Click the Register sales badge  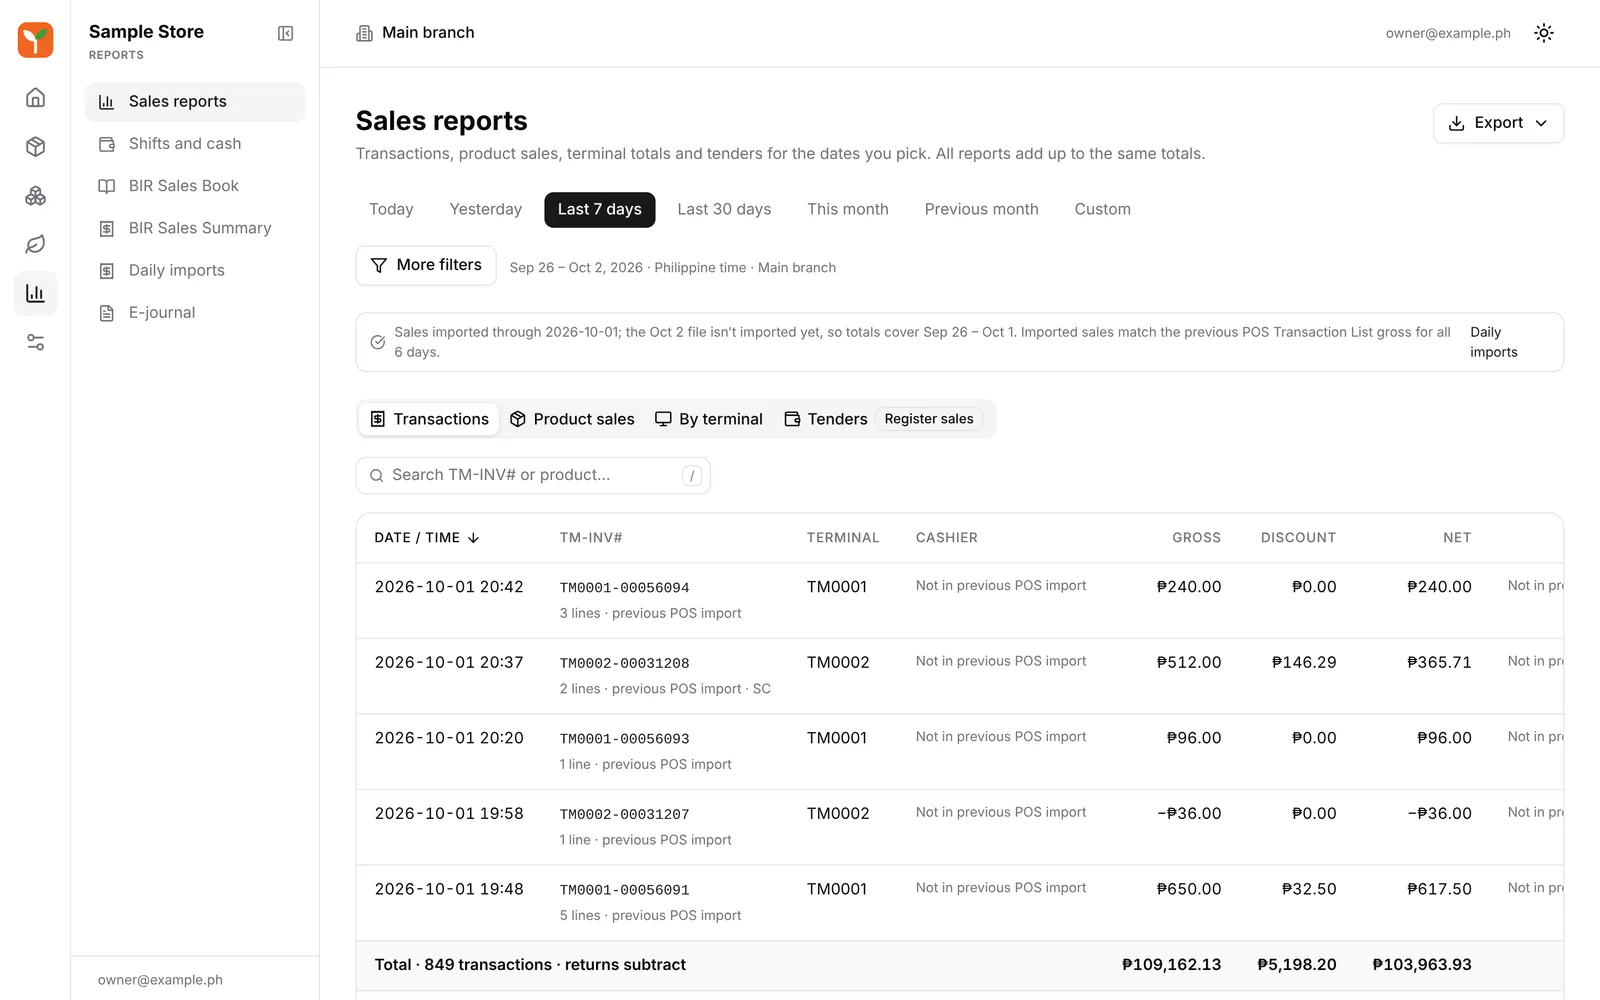coord(929,419)
